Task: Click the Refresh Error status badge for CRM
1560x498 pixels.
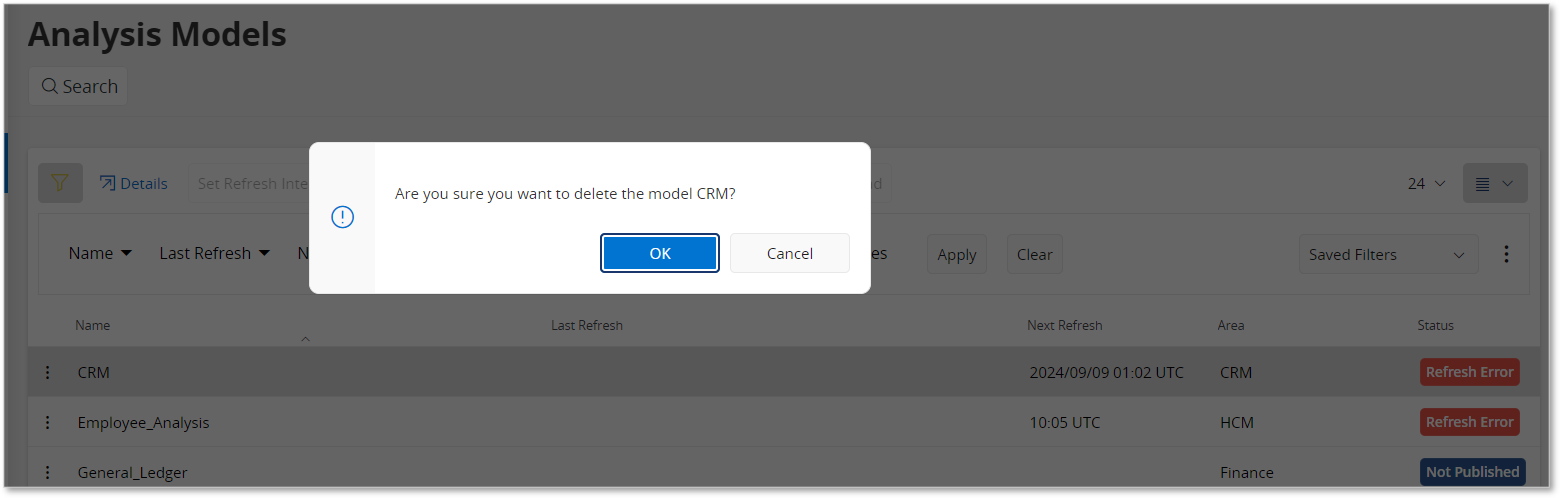Action: (1470, 372)
